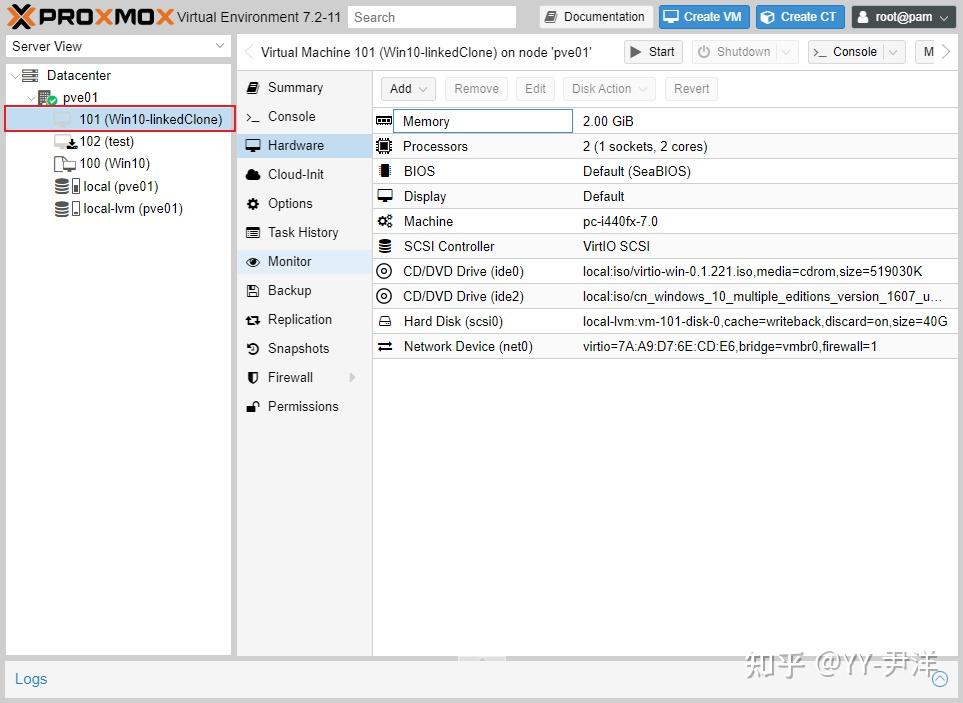
Task: Click the Summary book icon in side menu
Action: click(x=252, y=88)
